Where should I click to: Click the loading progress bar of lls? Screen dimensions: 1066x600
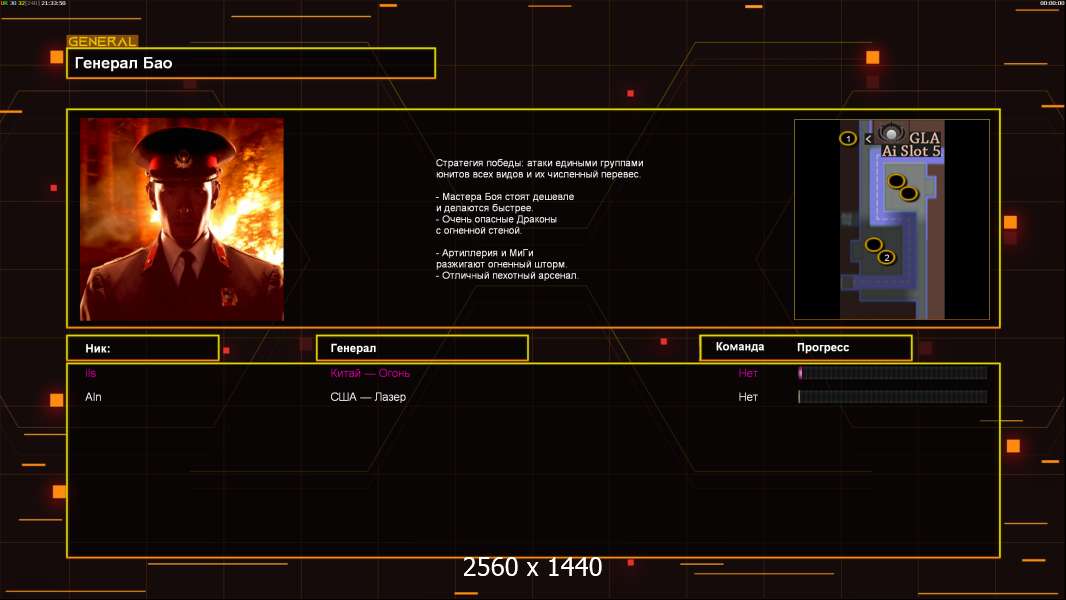pyautogui.click(x=893, y=372)
